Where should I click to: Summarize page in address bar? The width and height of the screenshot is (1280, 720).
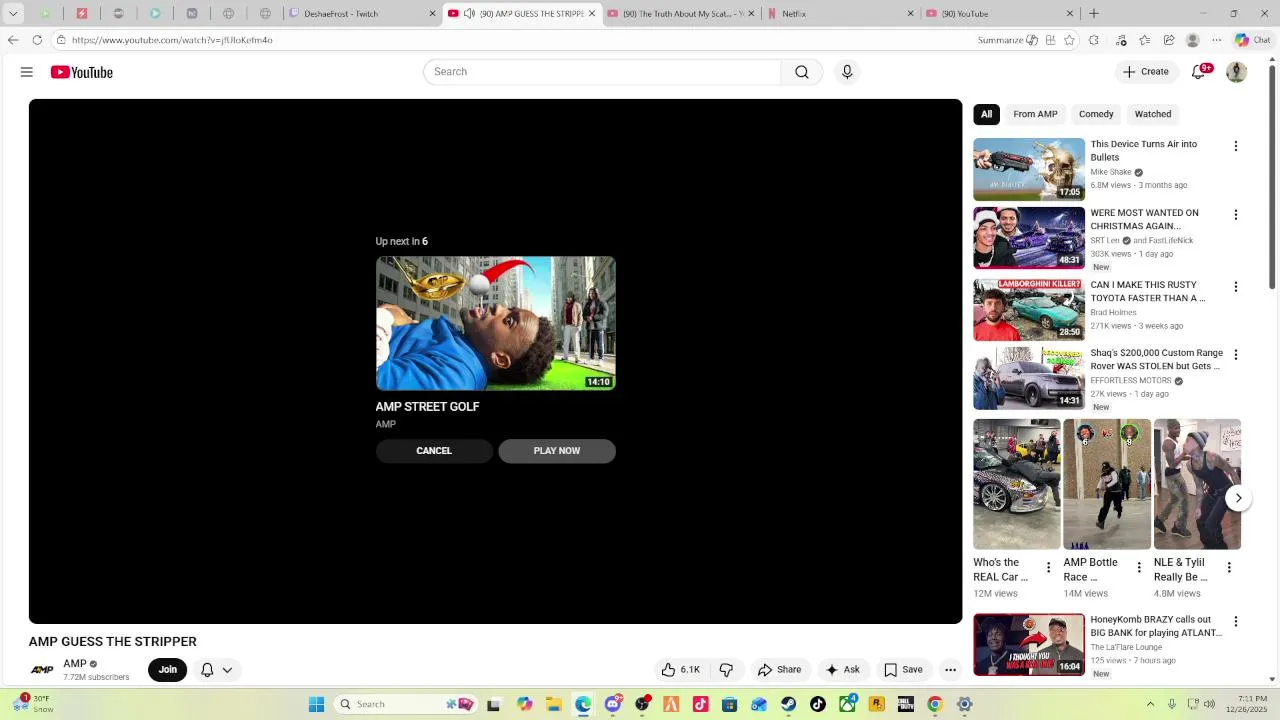point(1008,40)
